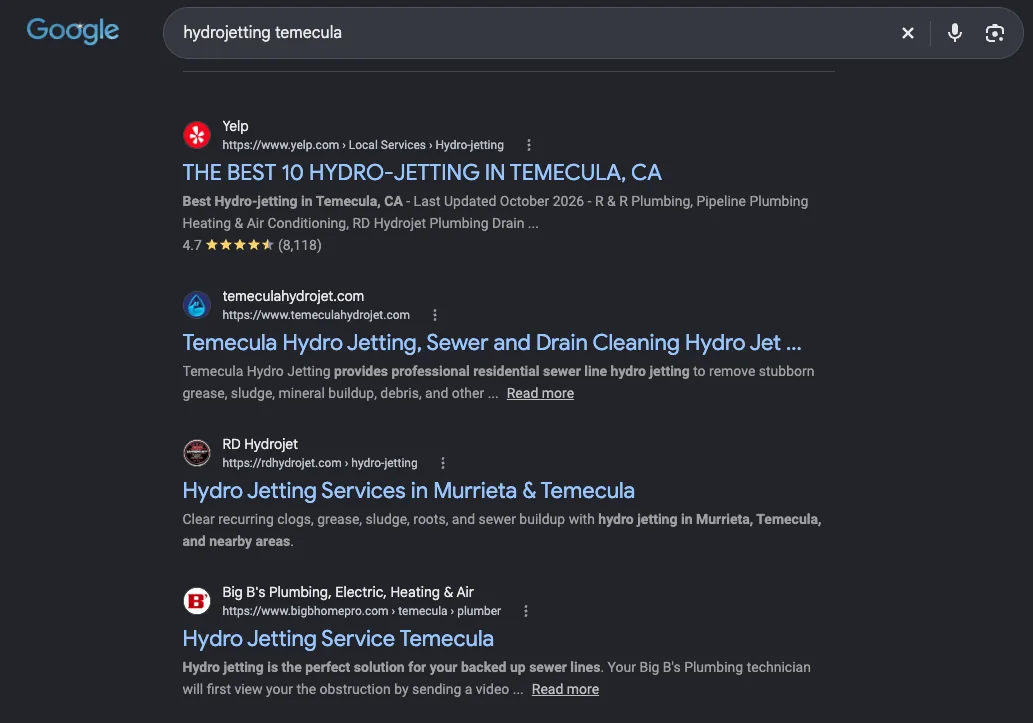Image resolution: width=1033 pixels, height=723 pixels.
Task: Click the Big B's Plumbing favicon
Action: pos(196,601)
